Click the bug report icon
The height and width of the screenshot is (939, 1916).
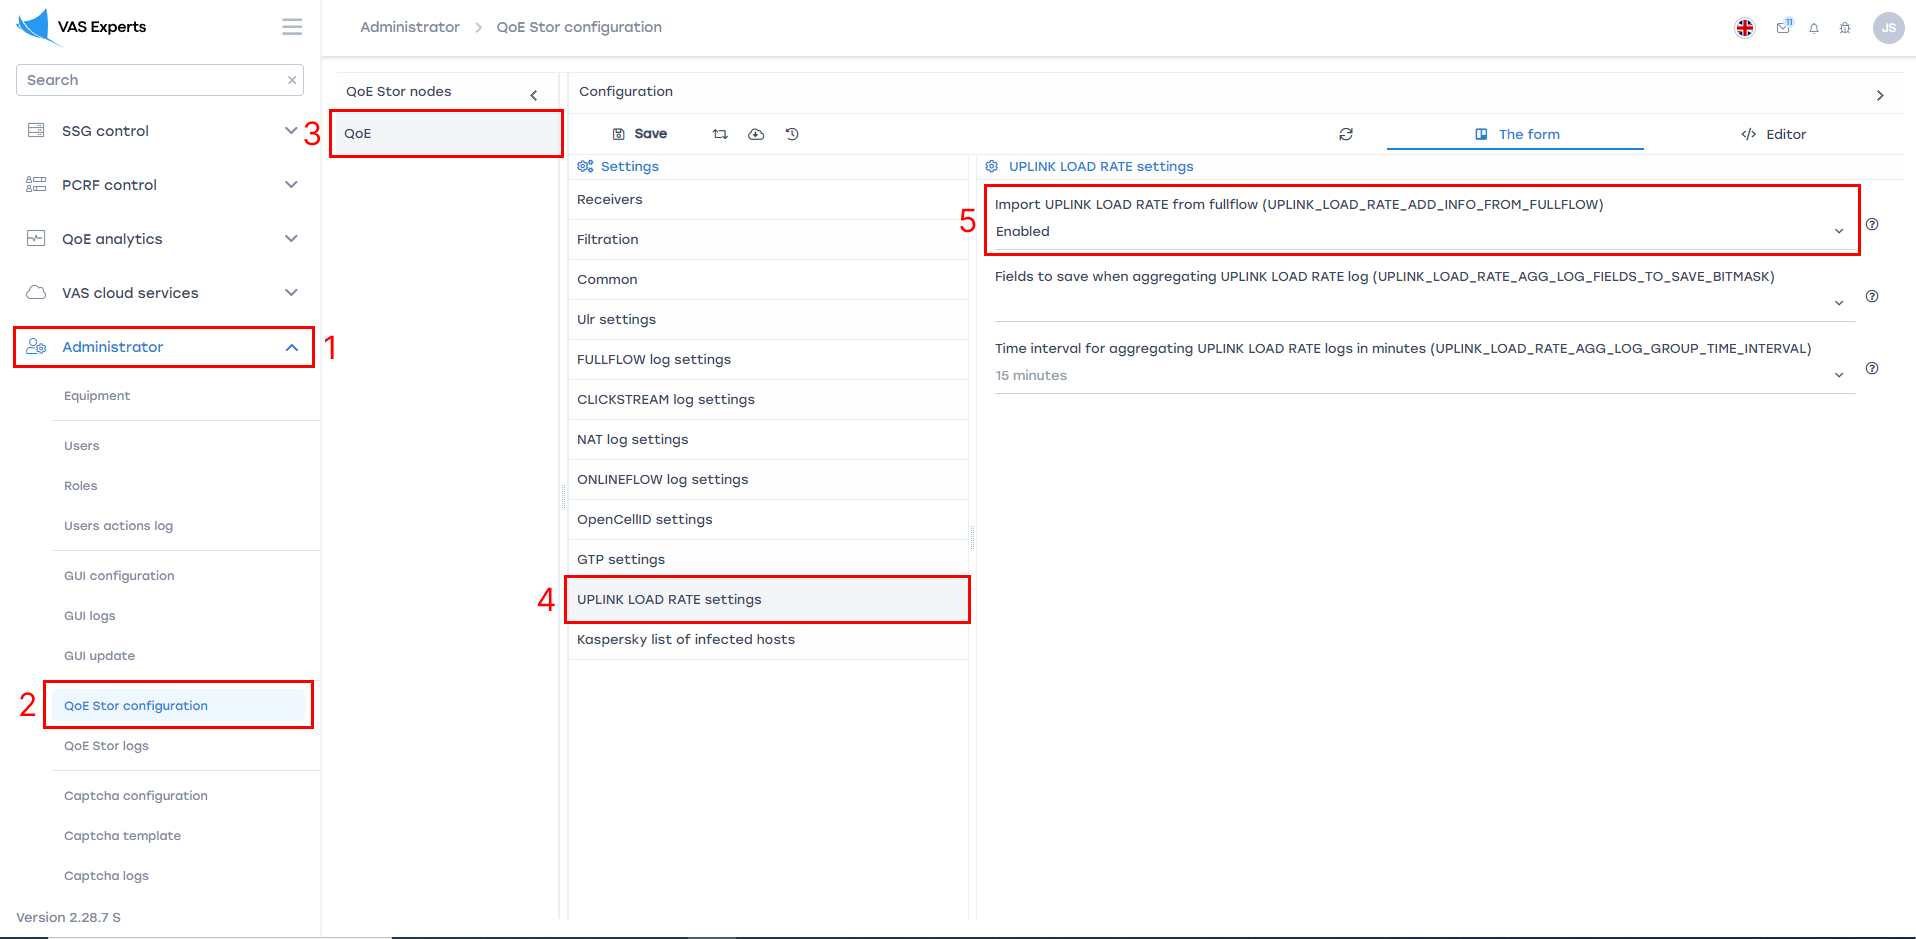(1844, 28)
